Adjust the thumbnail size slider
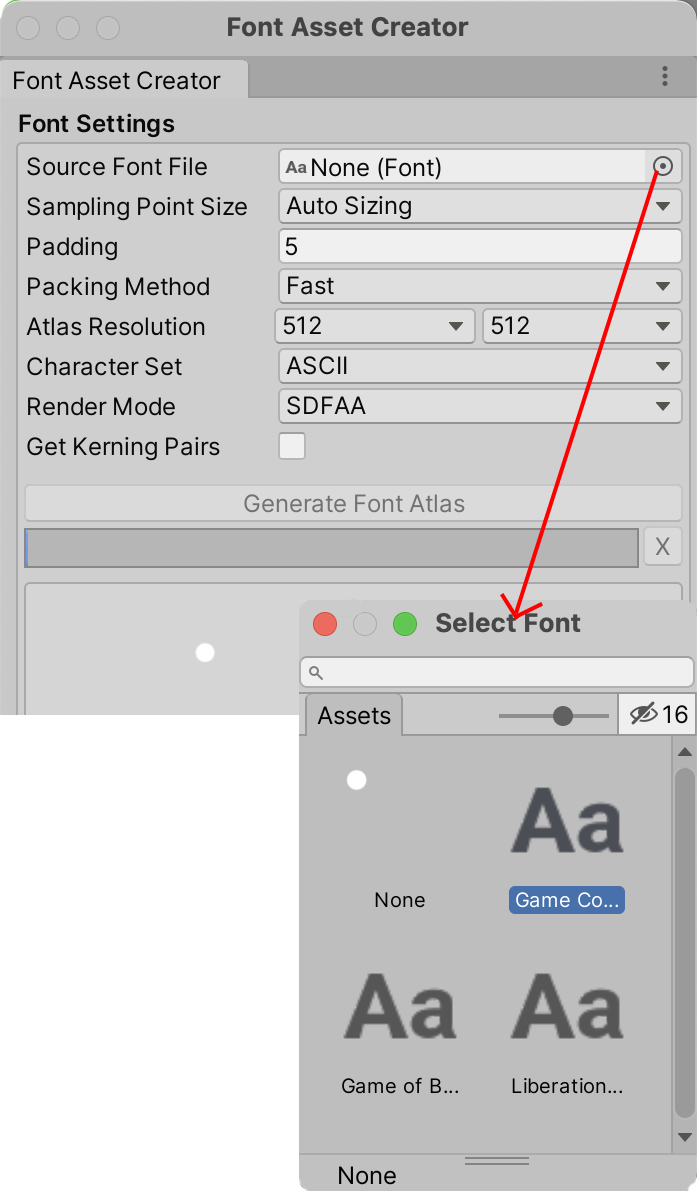This screenshot has height=1191, width=697. (x=562, y=716)
